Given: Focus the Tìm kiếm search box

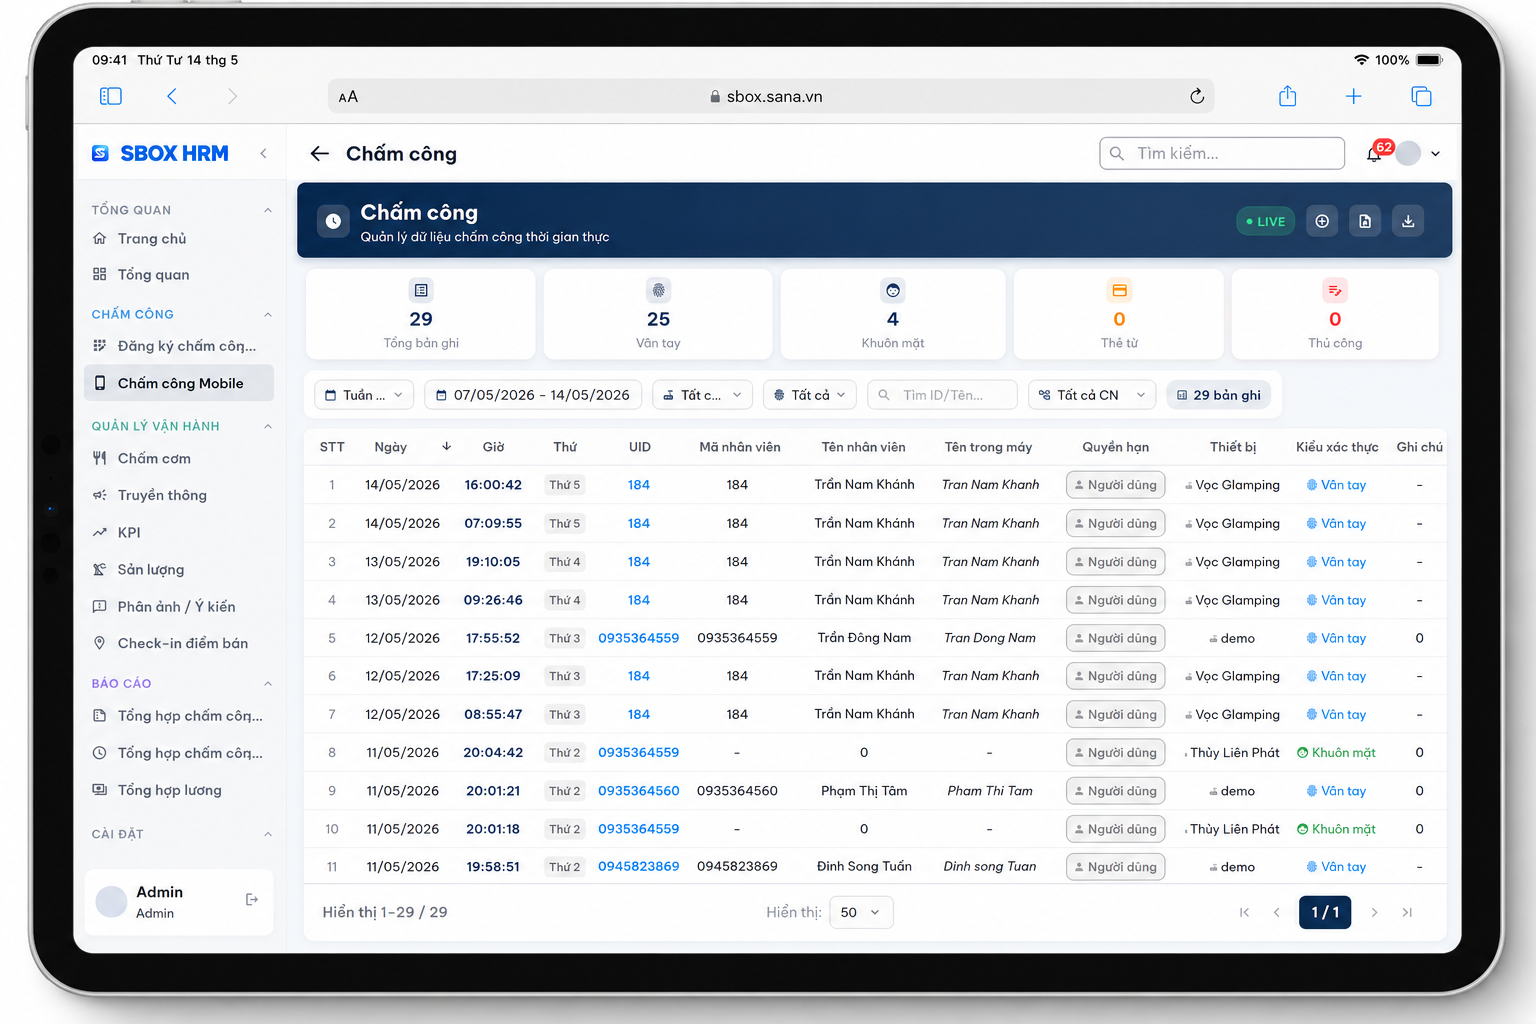Looking at the screenshot, I should (1222, 153).
